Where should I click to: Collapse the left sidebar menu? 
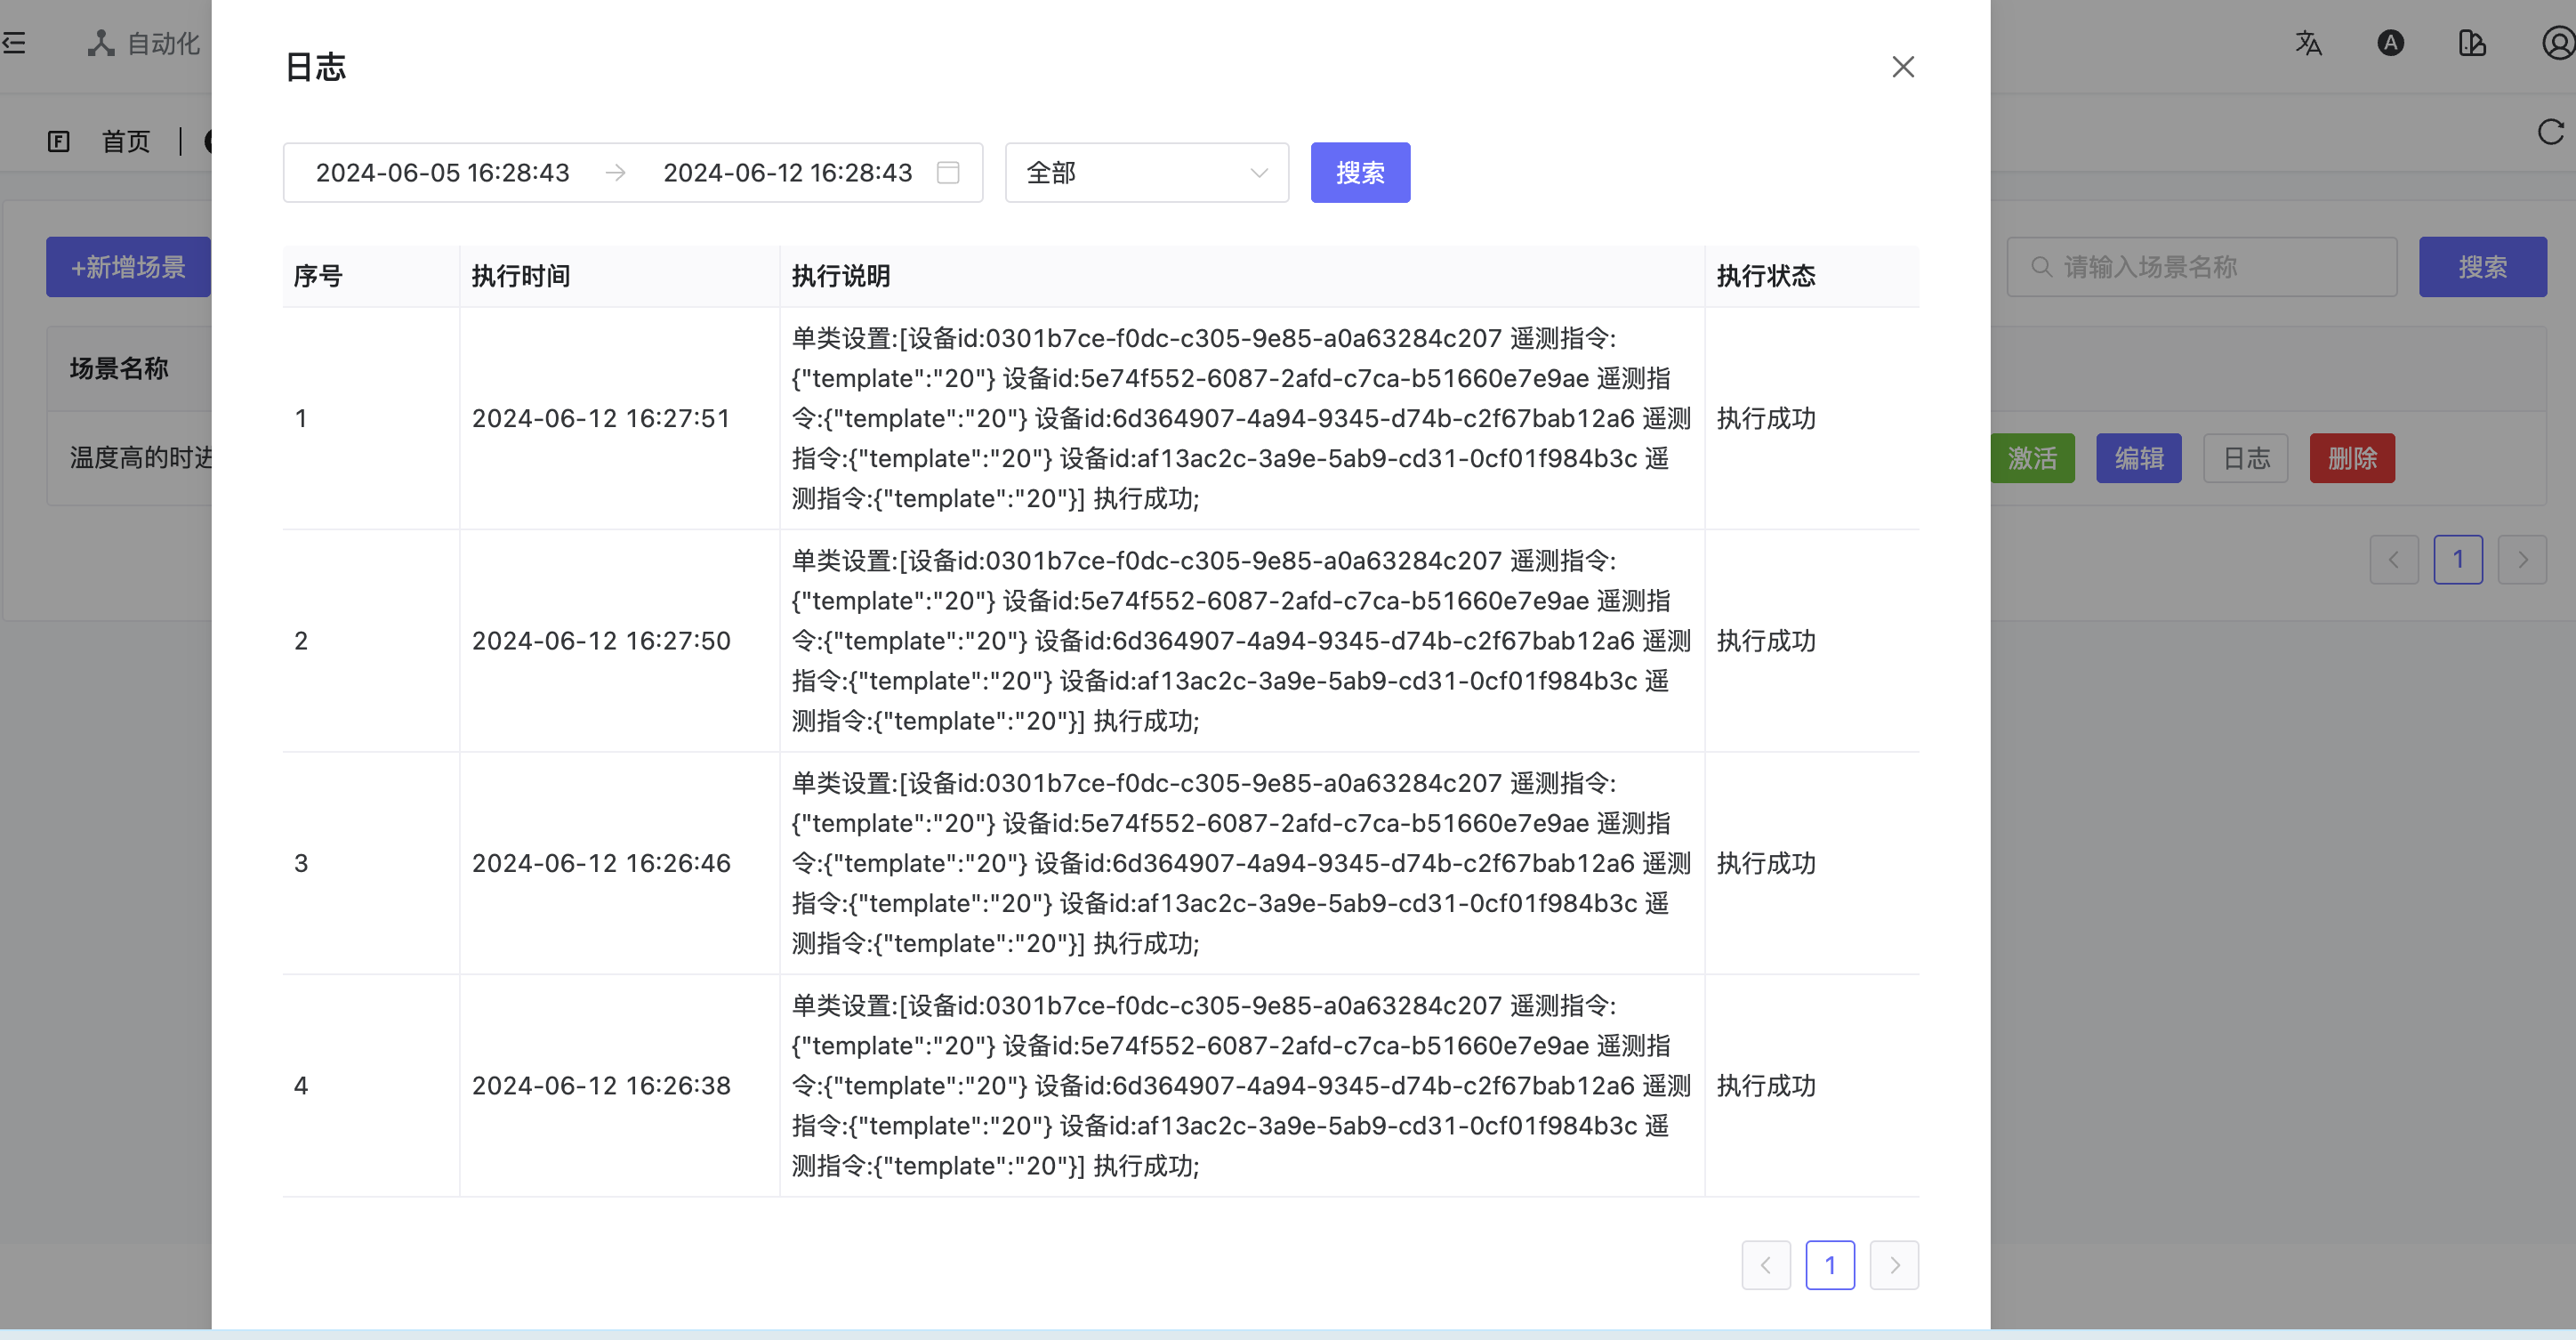(15, 43)
